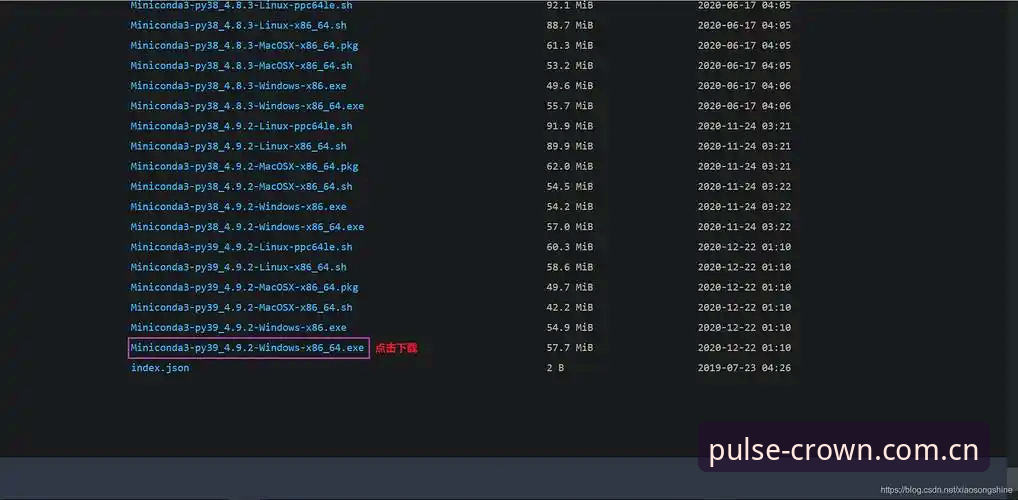Download Miniconda3-py38_4.9.2-Linux-x86_64.sh

238,147
